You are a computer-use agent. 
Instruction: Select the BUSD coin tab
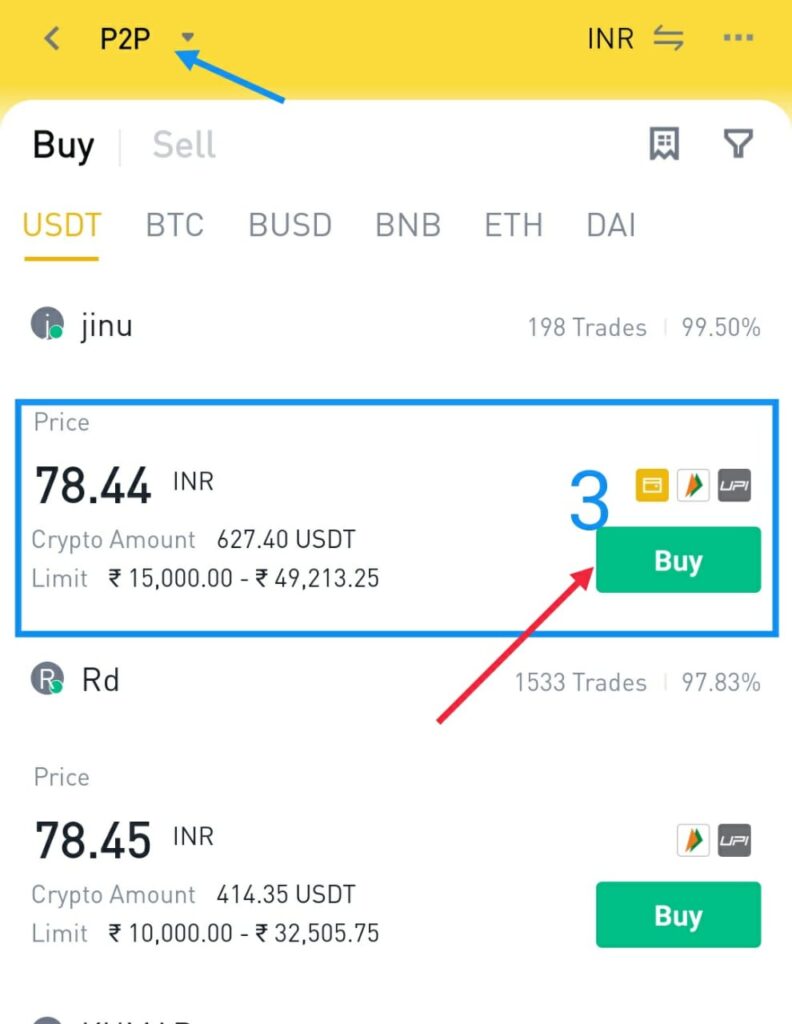coord(290,225)
